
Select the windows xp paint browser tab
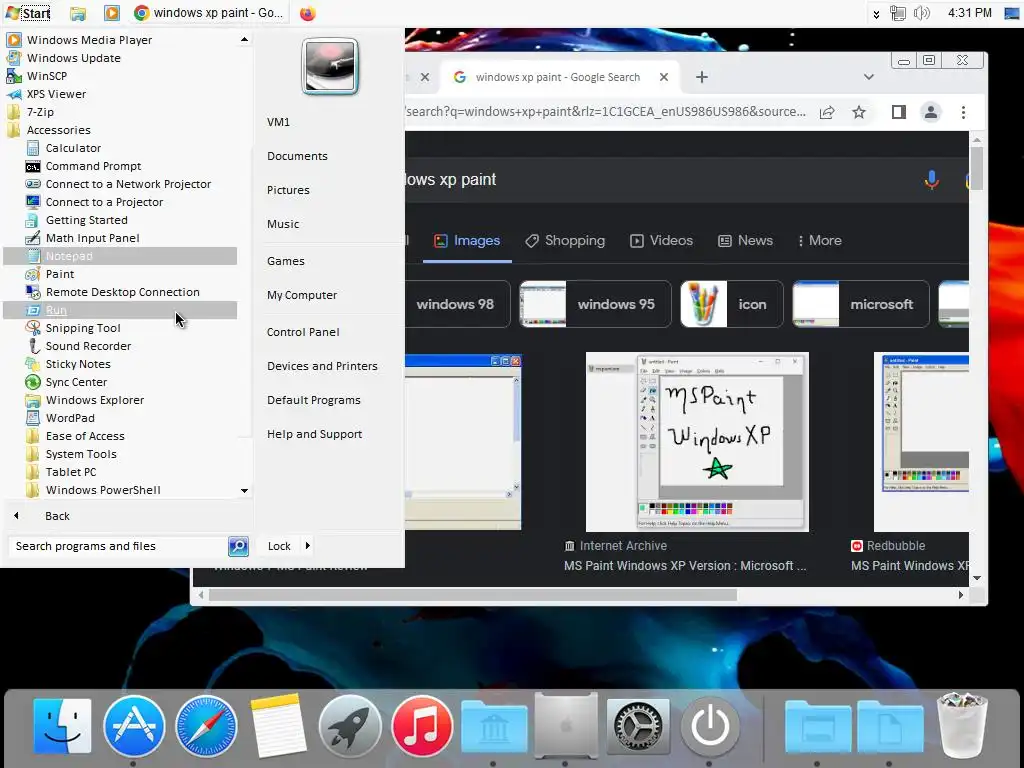(557, 77)
